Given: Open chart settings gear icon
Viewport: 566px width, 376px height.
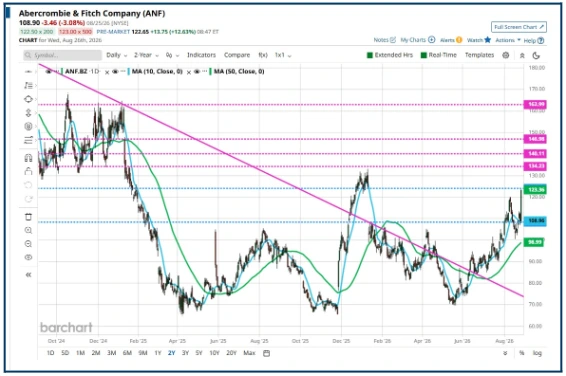Looking at the screenshot, I should 506,55.
